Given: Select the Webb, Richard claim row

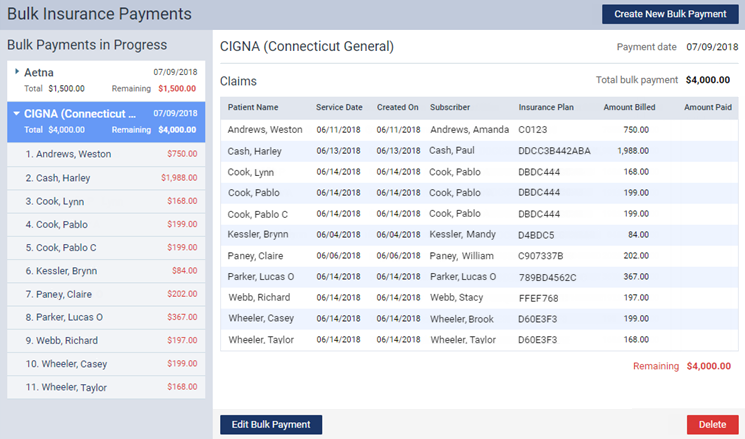Looking at the screenshot, I should pyautogui.click(x=479, y=297).
